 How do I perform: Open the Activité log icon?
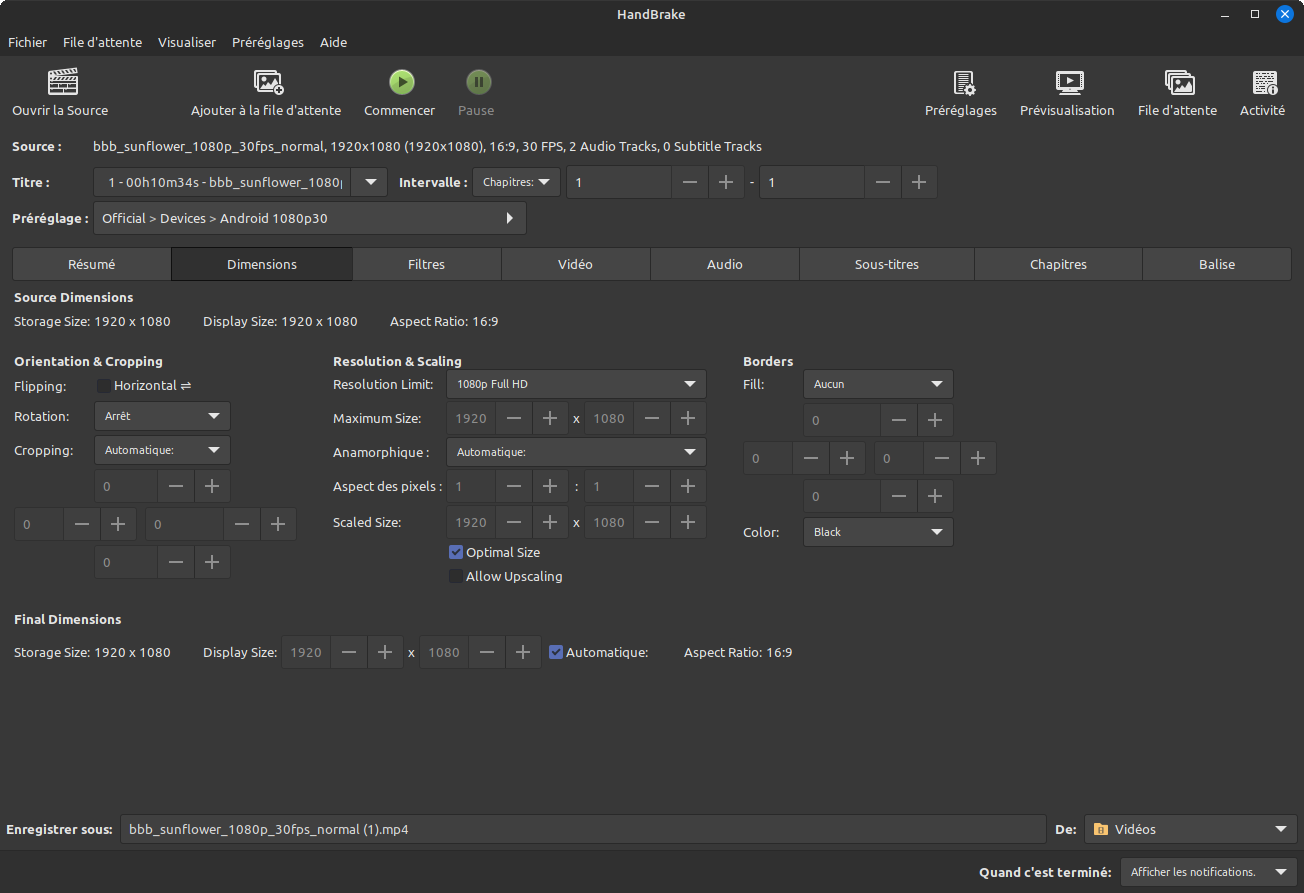click(x=1264, y=82)
